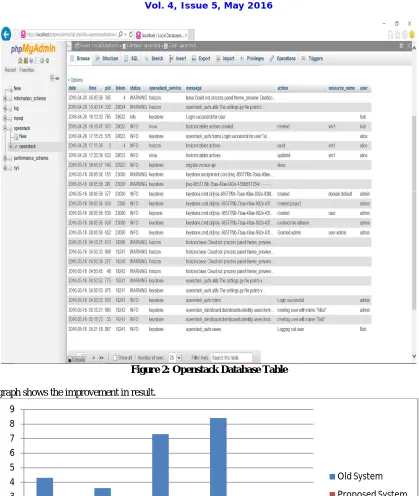Click the address bar search magnifier icon

coord(120,34)
